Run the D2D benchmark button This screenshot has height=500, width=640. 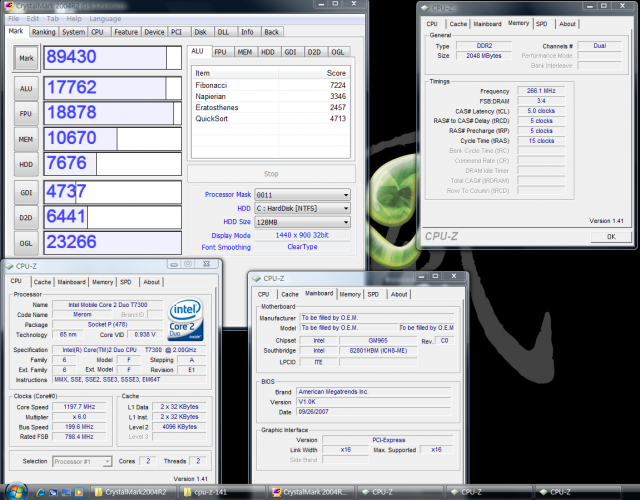click(x=26, y=218)
